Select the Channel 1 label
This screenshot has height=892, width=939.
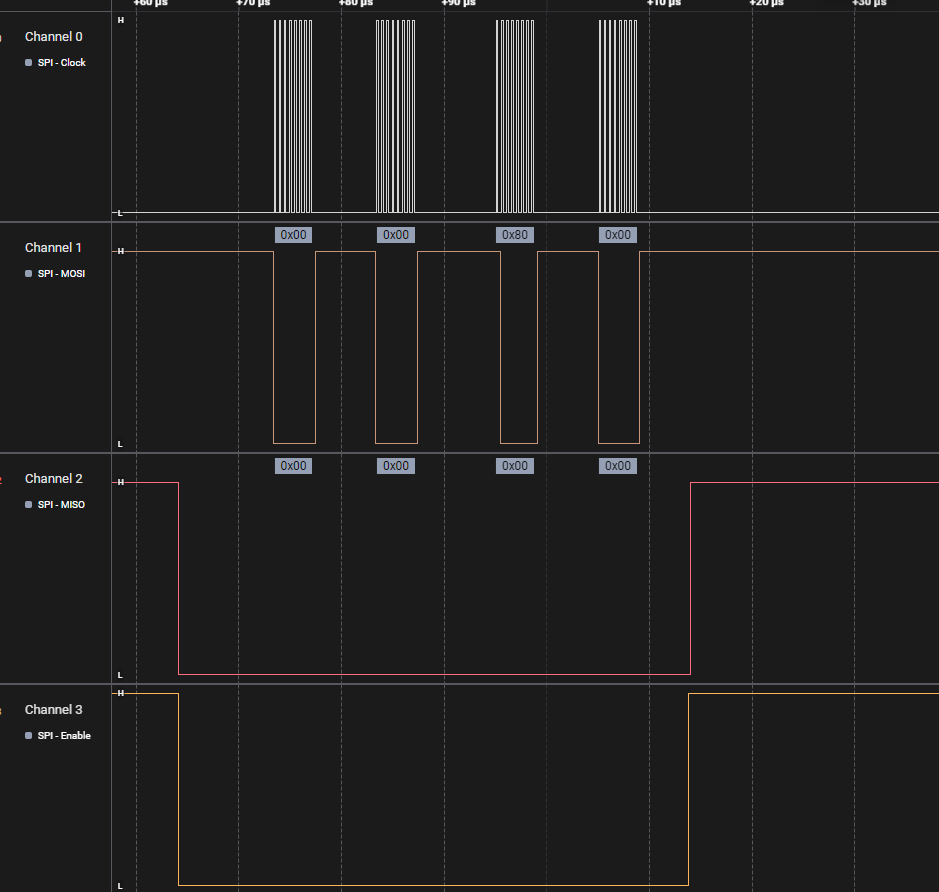pyautogui.click(x=53, y=248)
